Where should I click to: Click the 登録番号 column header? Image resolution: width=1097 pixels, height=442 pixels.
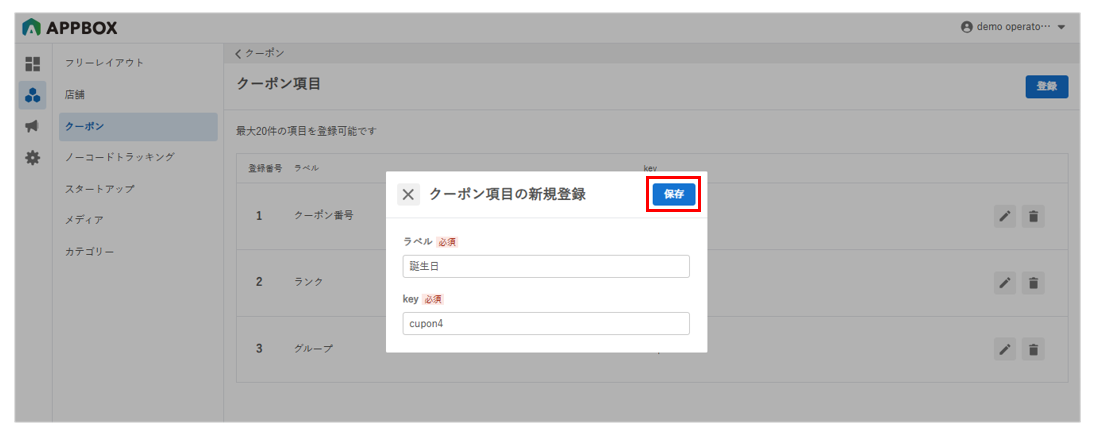pyautogui.click(x=265, y=169)
